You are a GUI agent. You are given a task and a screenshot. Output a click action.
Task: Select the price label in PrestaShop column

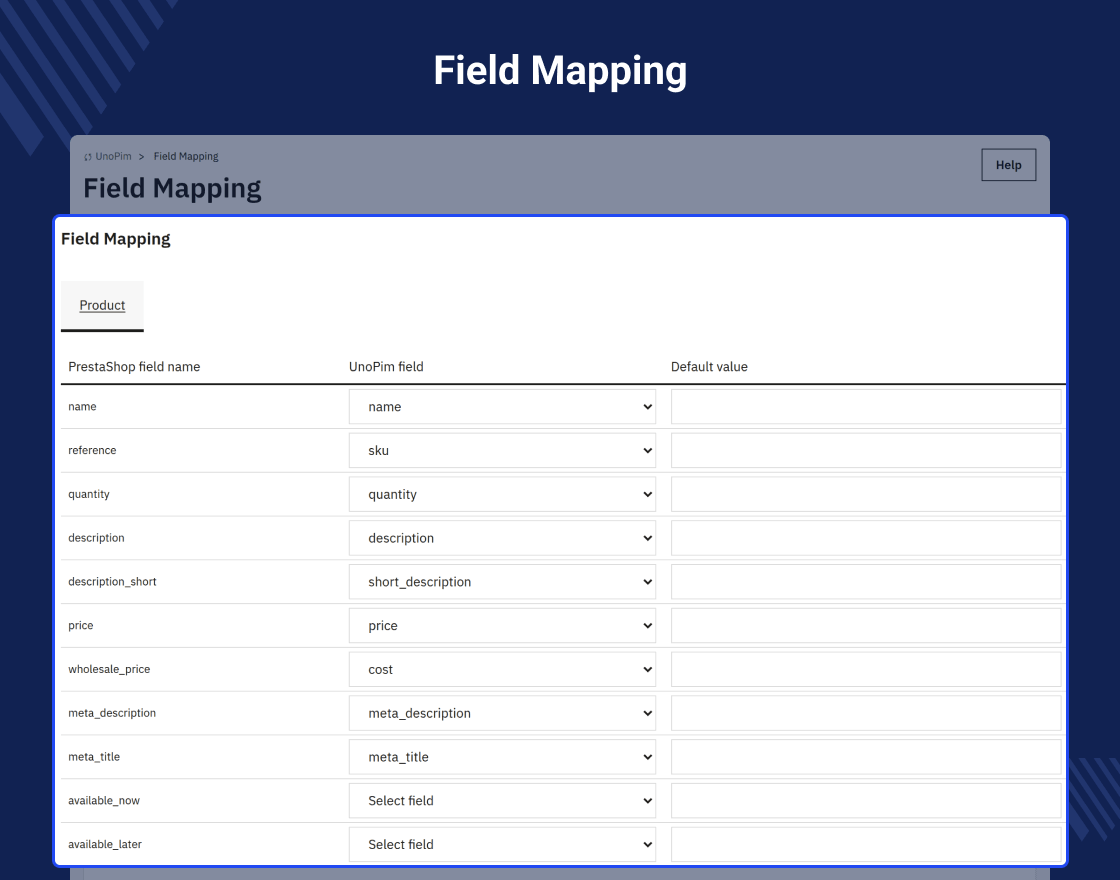coord(81,626)
